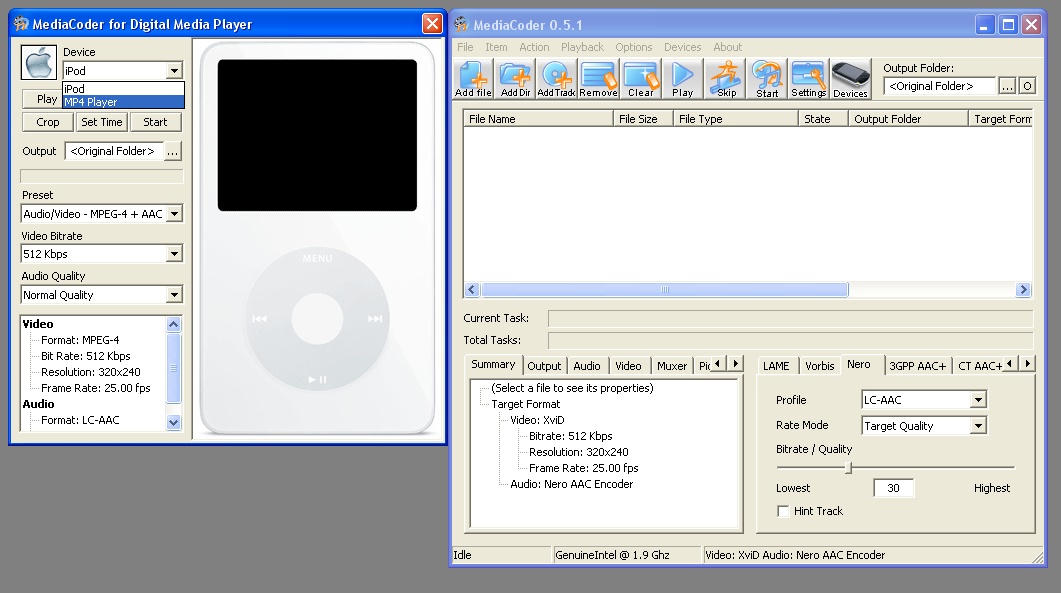Click the Play toolbar icon in MediaCoder

682,79
